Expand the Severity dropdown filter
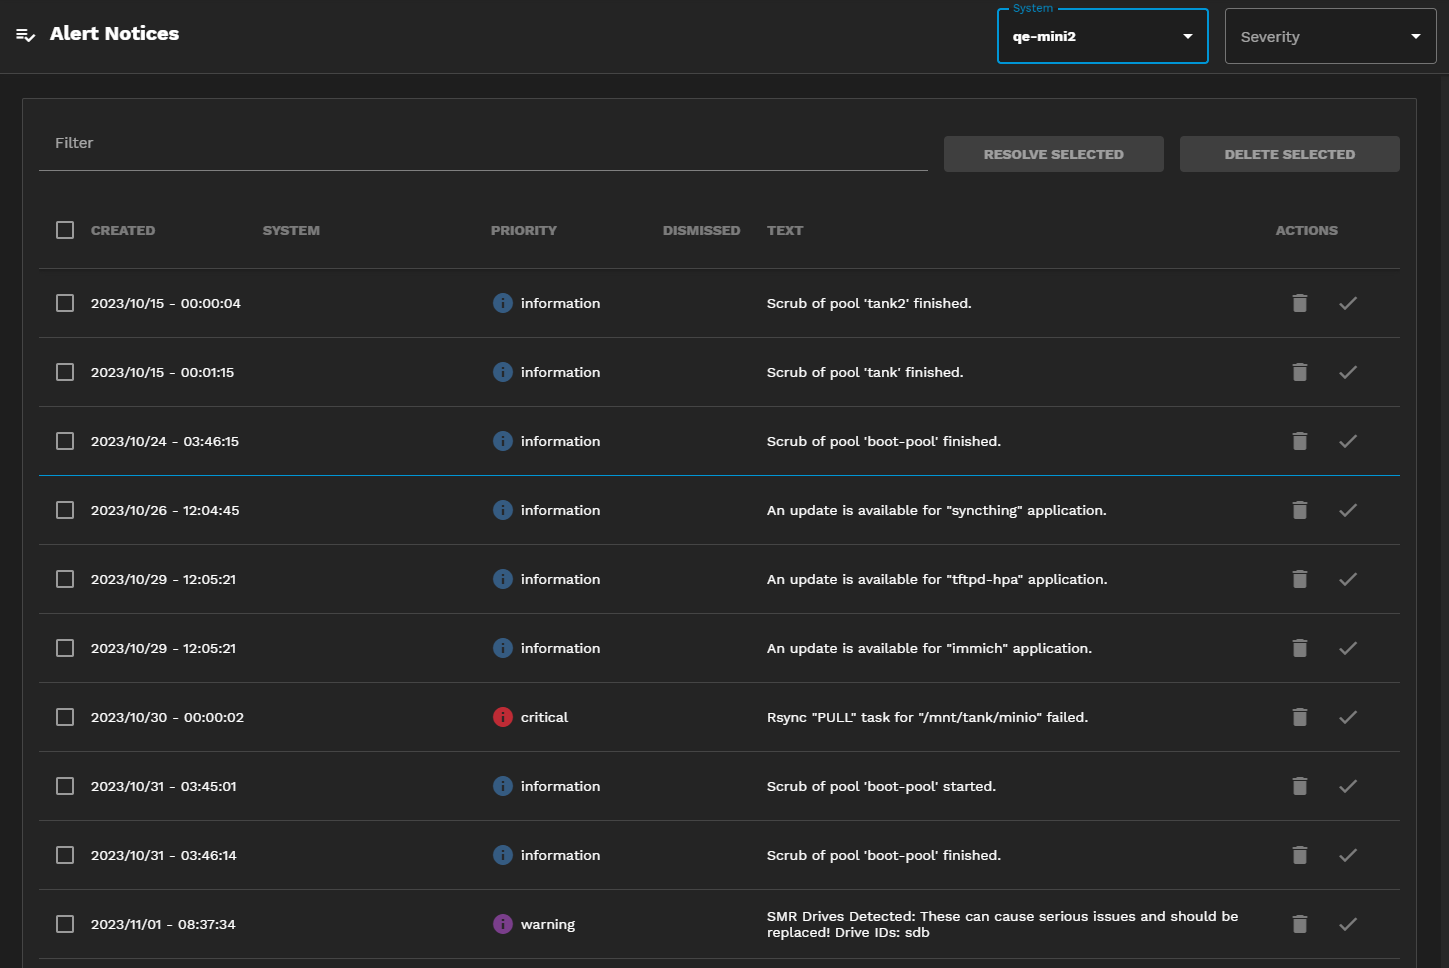 1329,37
